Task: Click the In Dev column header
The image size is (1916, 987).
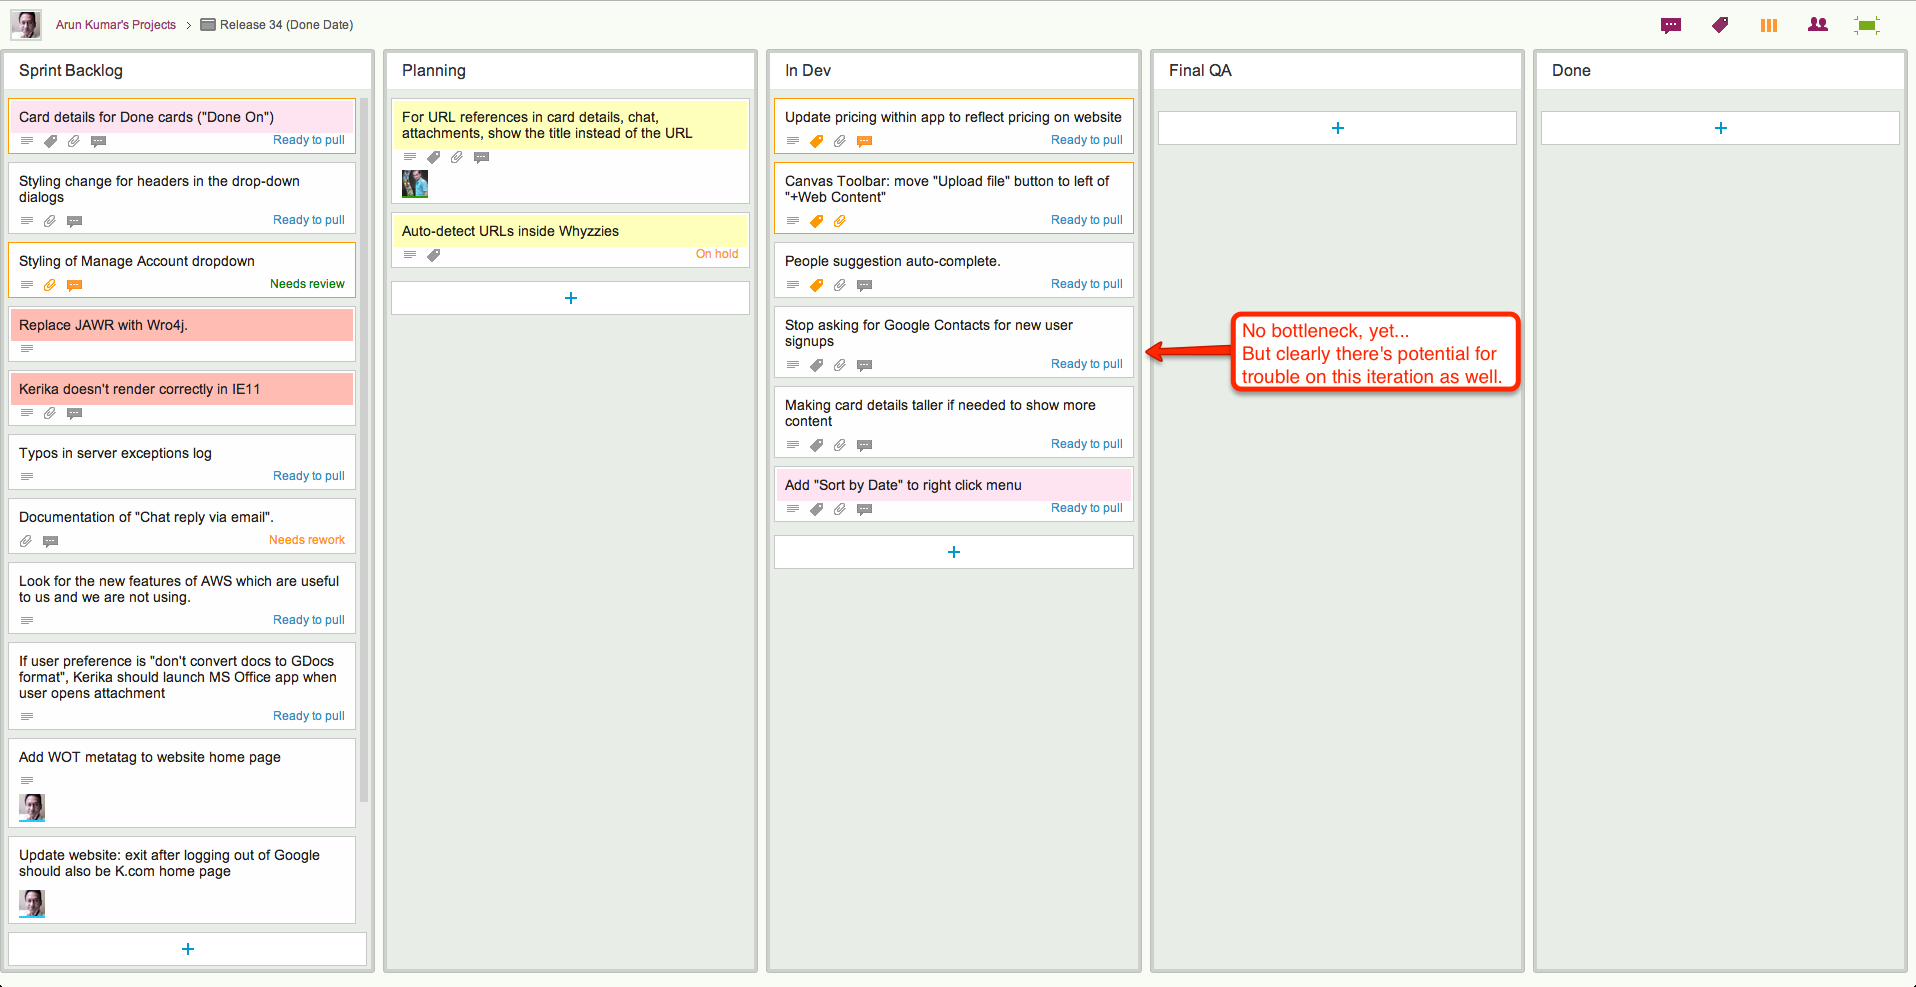Action: click(954, 70)
